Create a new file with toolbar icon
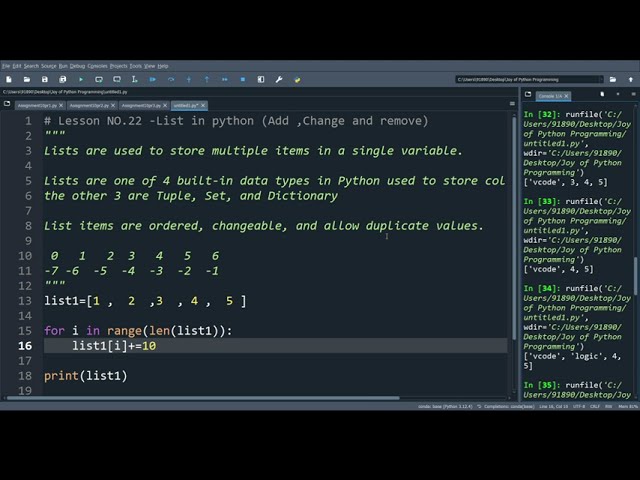 [x=9, y=80]
